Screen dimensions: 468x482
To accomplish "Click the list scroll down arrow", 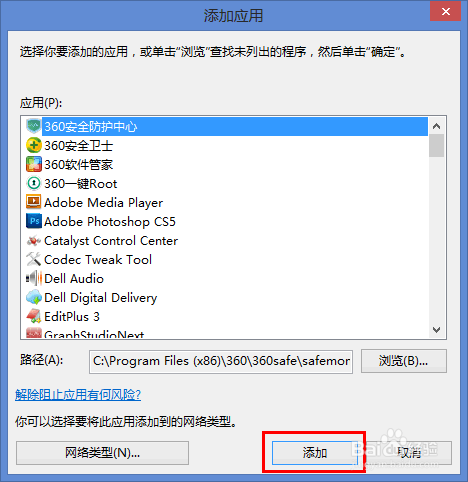I will [x=436, y=330].
